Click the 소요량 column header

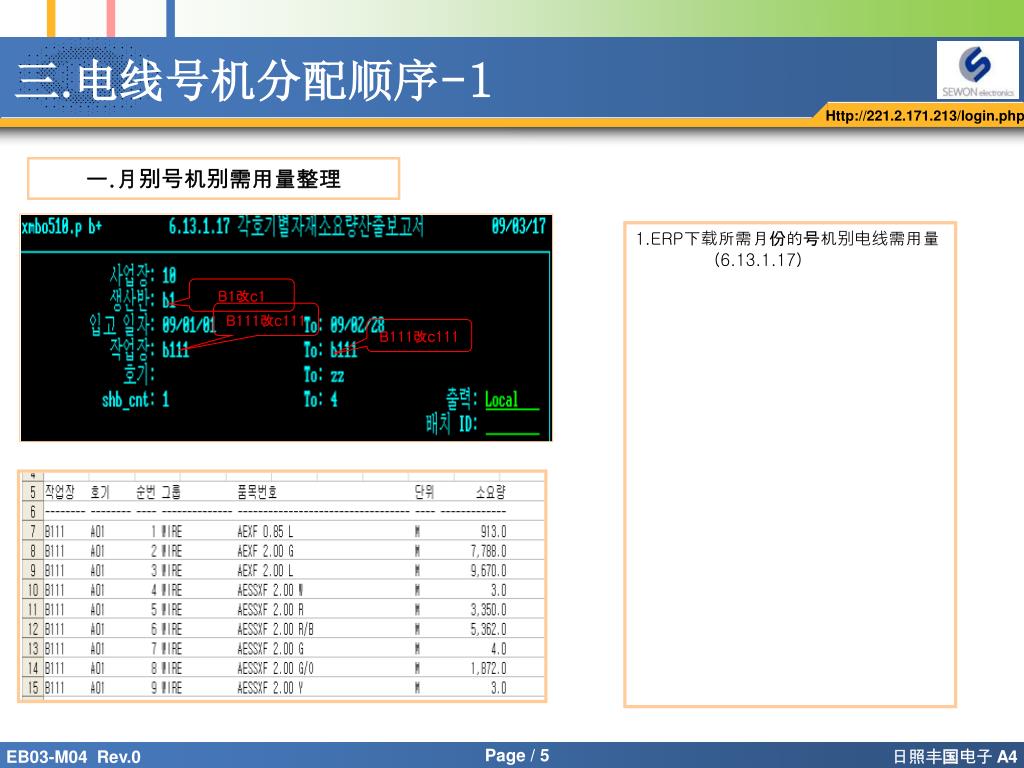(491, 492)
